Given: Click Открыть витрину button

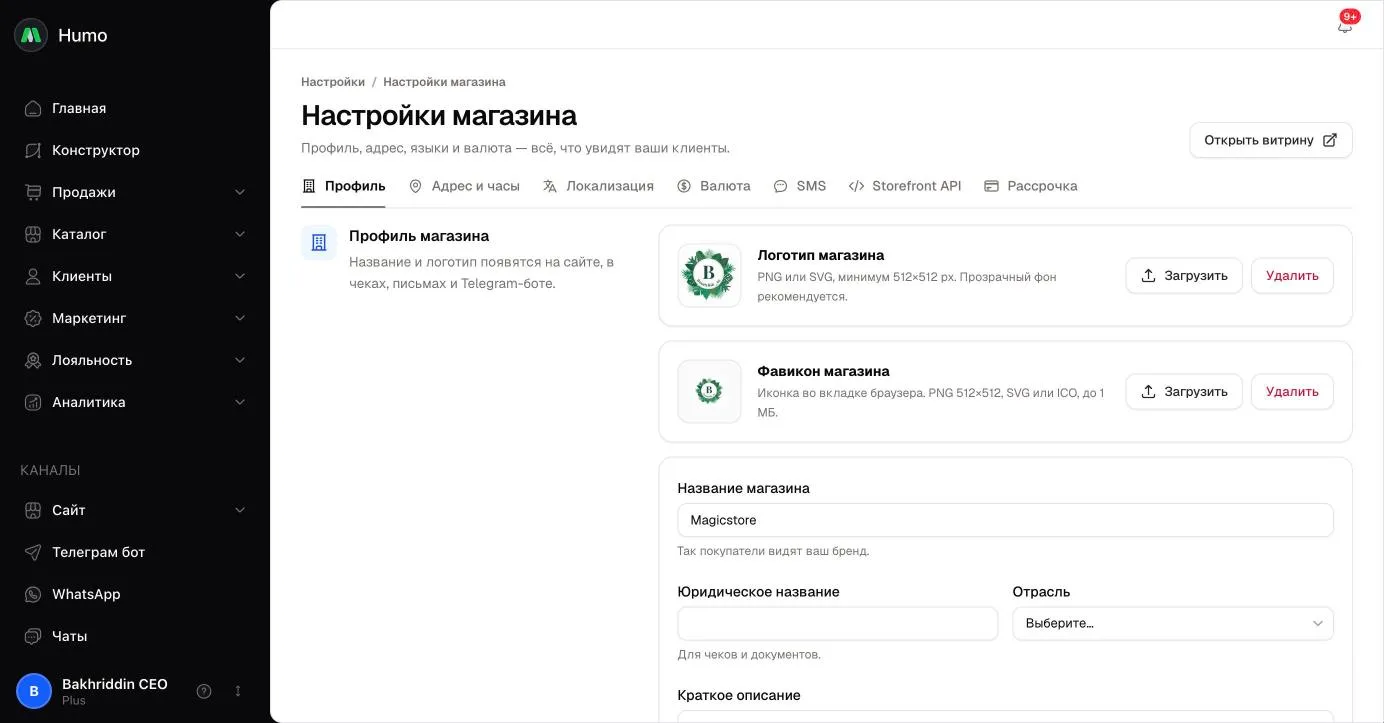Looking at the screenshot, I should 1271,140.
